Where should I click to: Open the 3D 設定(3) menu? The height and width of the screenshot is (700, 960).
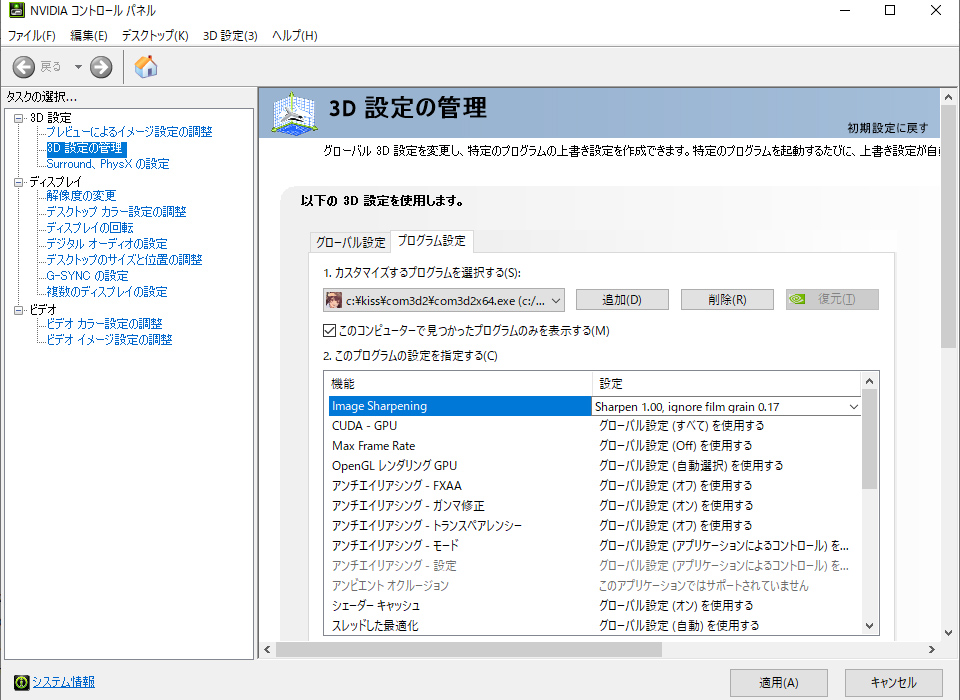coord(230,36)
